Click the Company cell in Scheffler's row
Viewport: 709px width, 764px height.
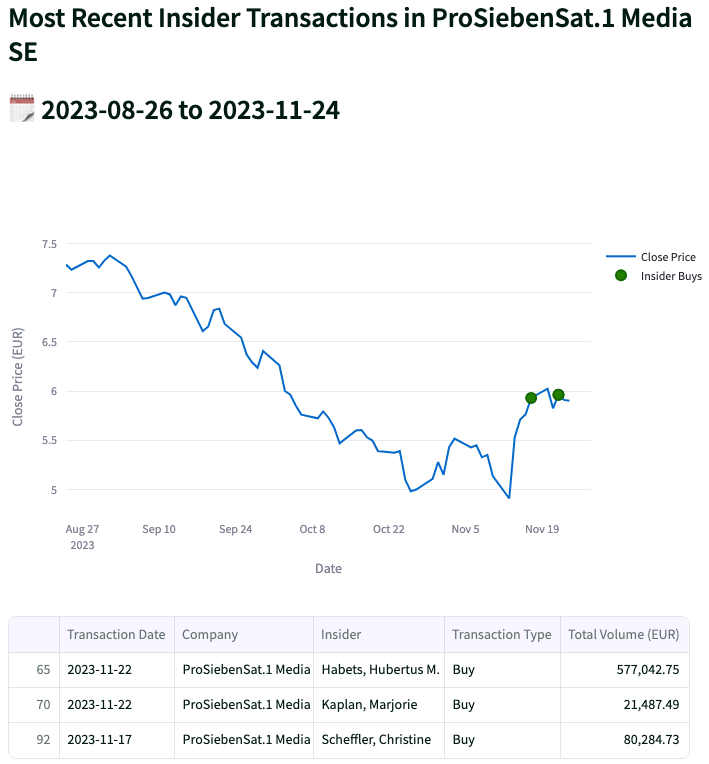[244, 740]
